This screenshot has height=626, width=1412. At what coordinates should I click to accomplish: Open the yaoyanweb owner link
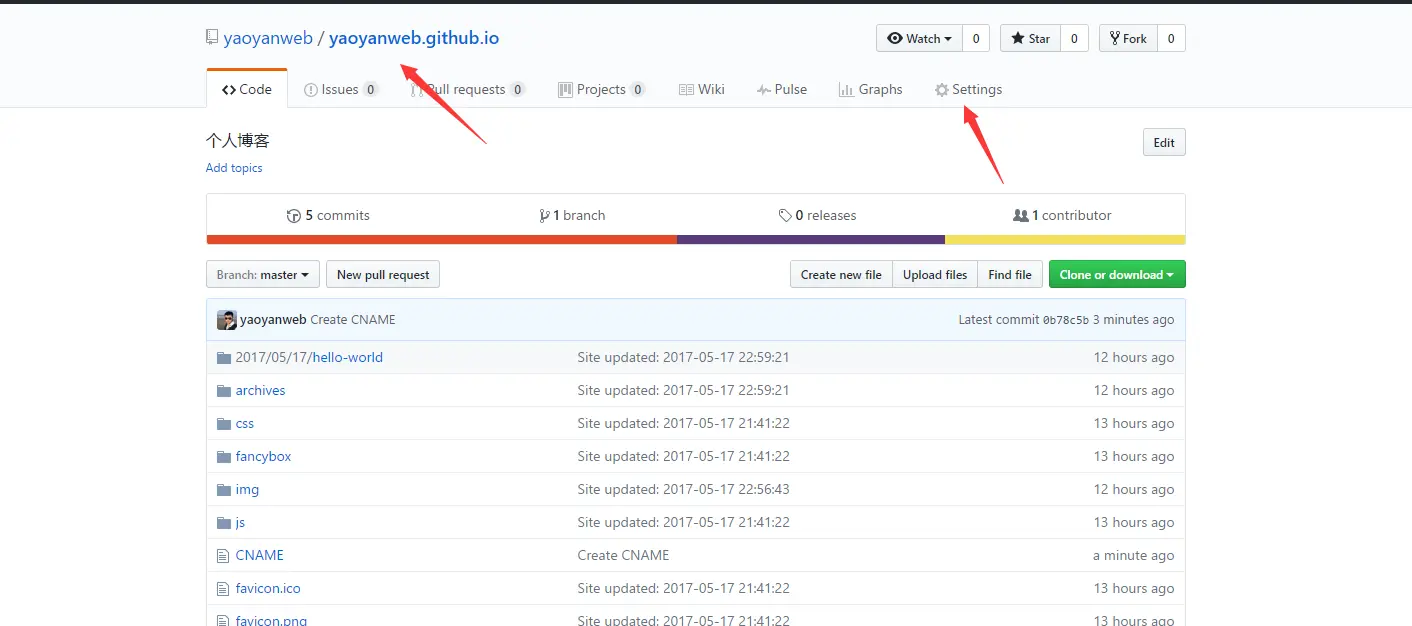268,38
